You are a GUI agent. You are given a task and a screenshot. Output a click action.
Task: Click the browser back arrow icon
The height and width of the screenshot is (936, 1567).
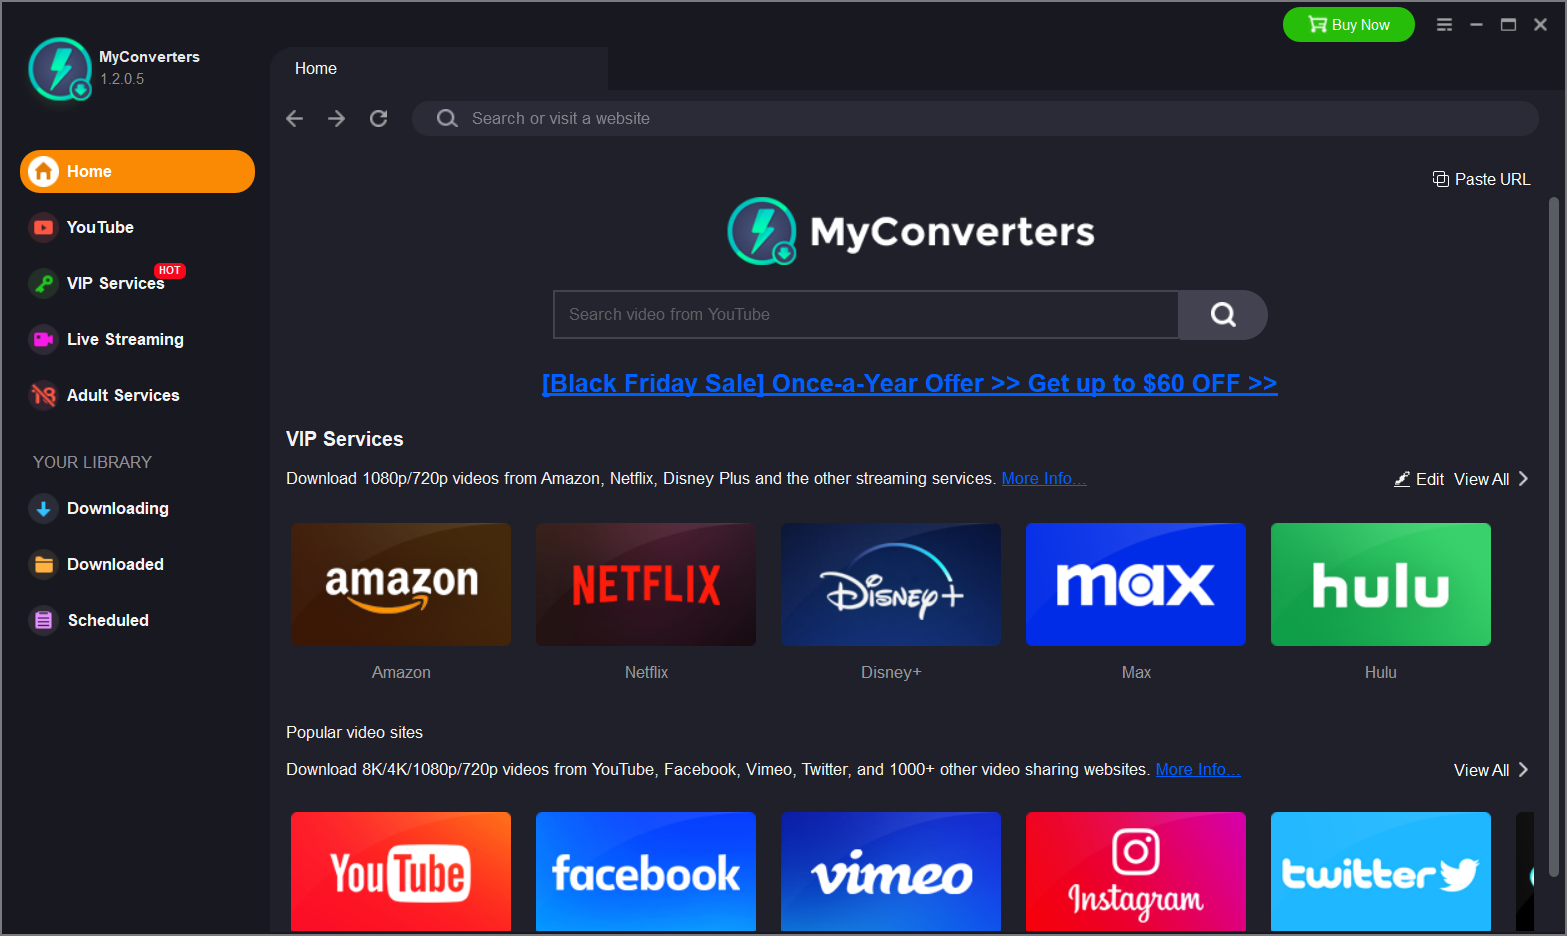294,118
